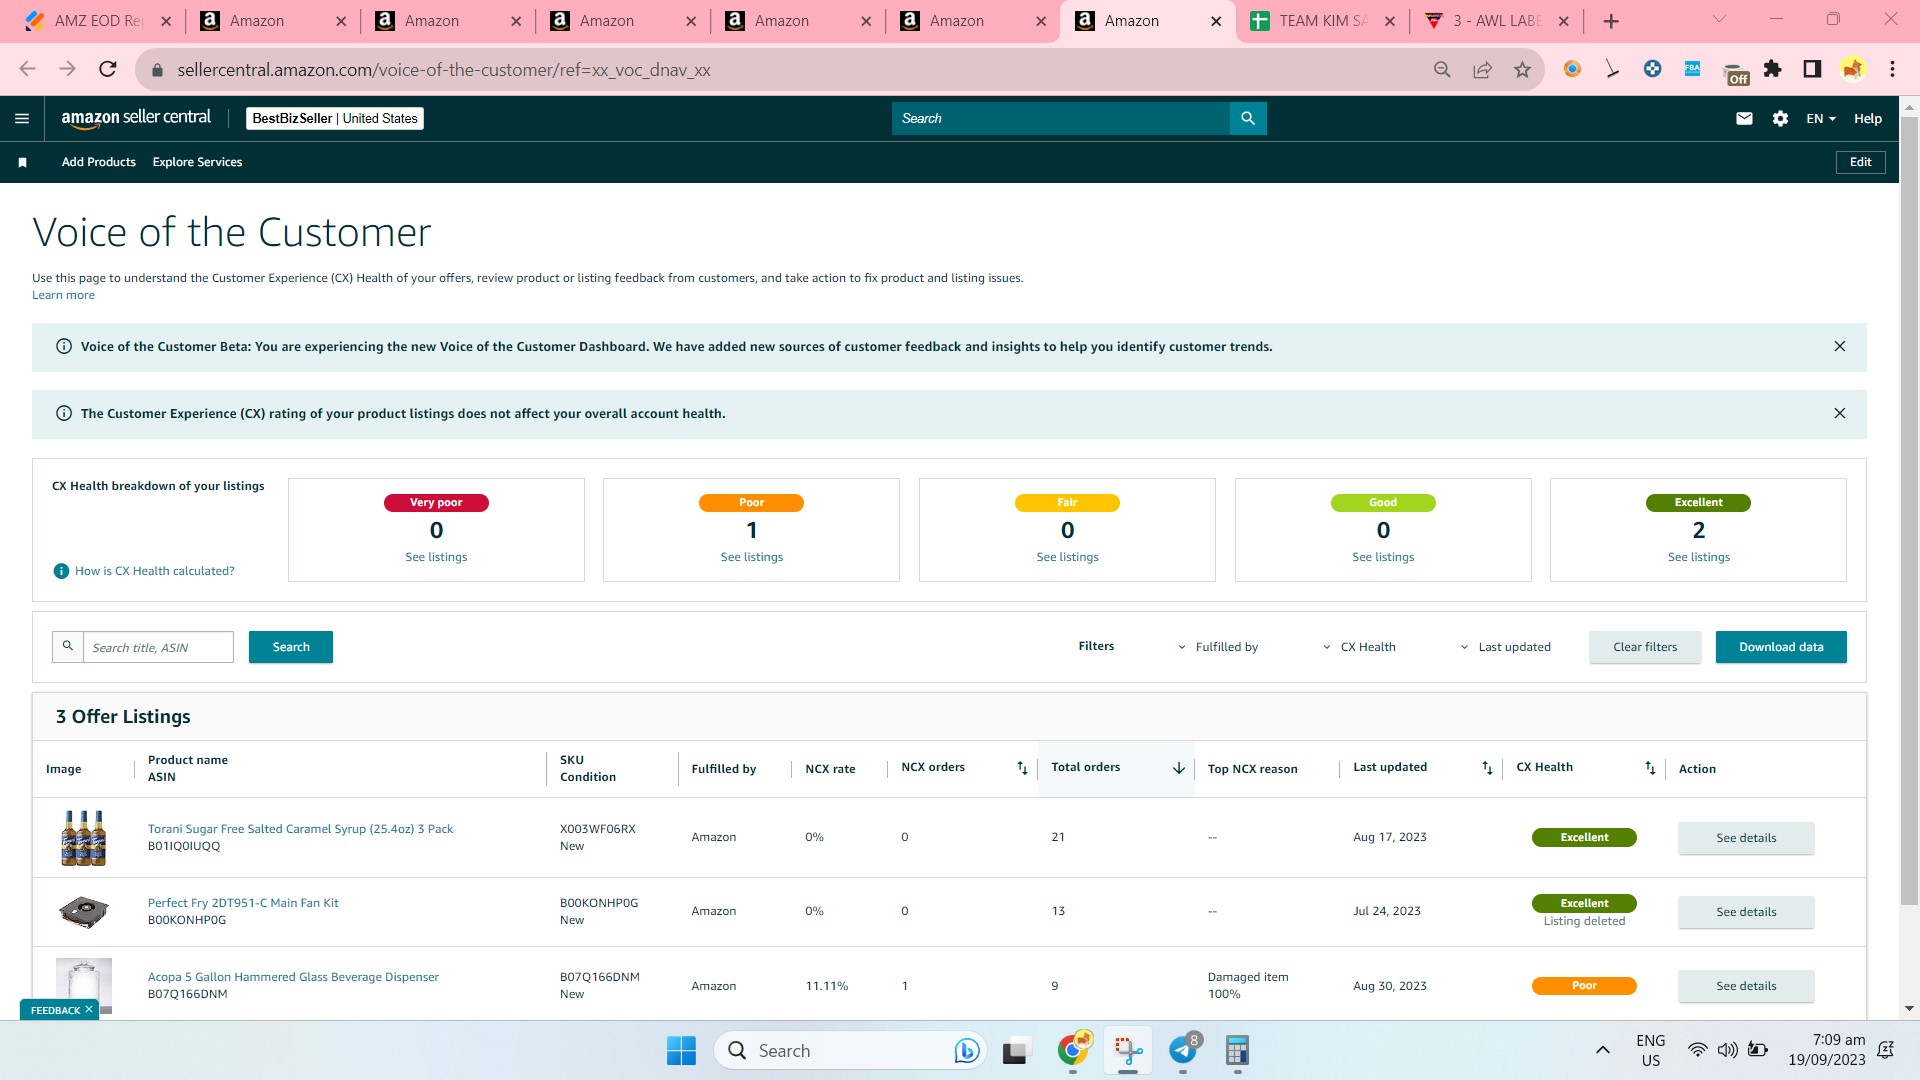
Task: Open Snipping Tool from the taskbar
Action: pos(1128,1050)
